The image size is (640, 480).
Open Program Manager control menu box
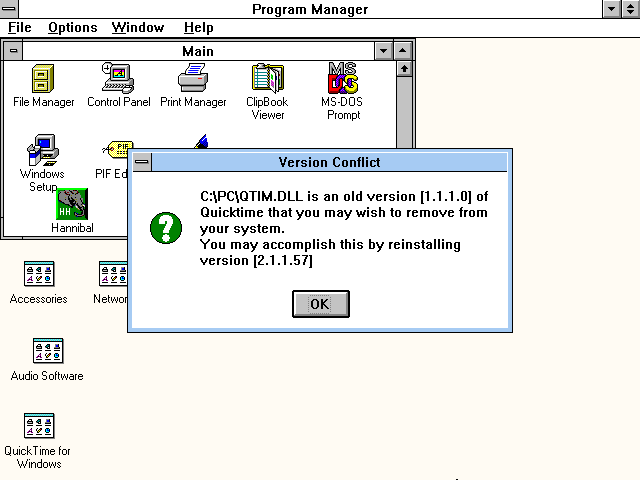[9, 9]
